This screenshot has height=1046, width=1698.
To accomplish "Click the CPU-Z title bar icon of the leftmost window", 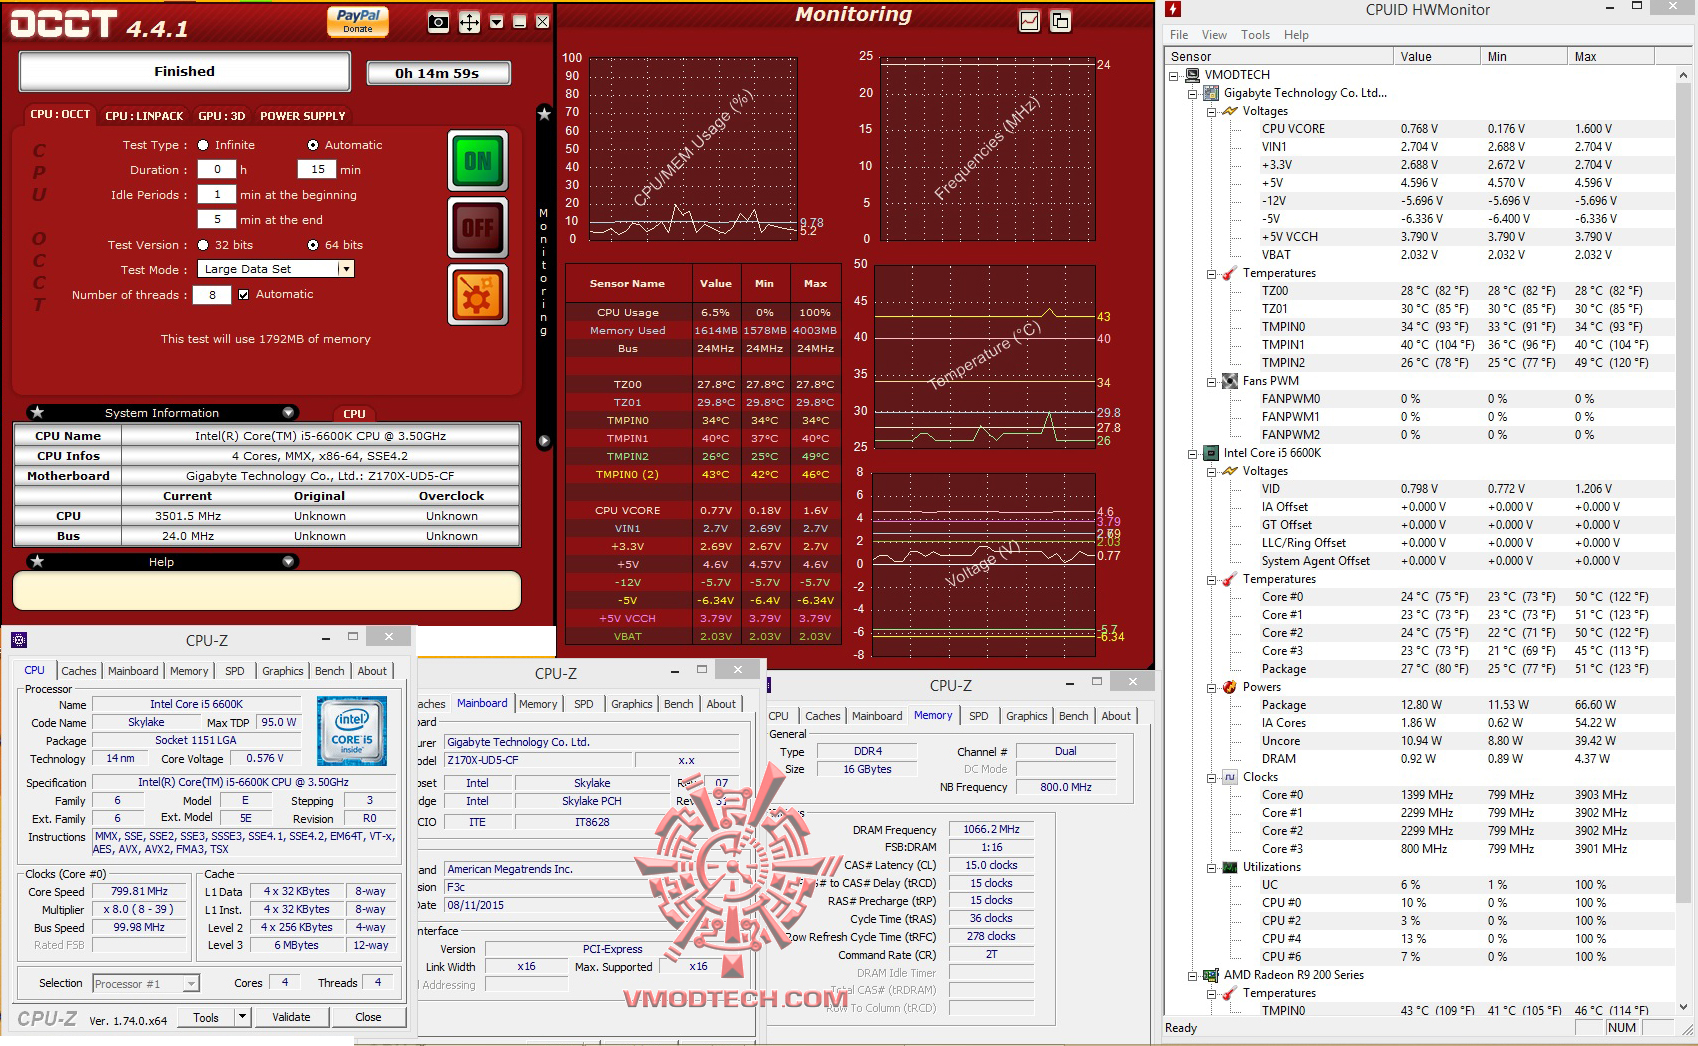I will (18, 640).
